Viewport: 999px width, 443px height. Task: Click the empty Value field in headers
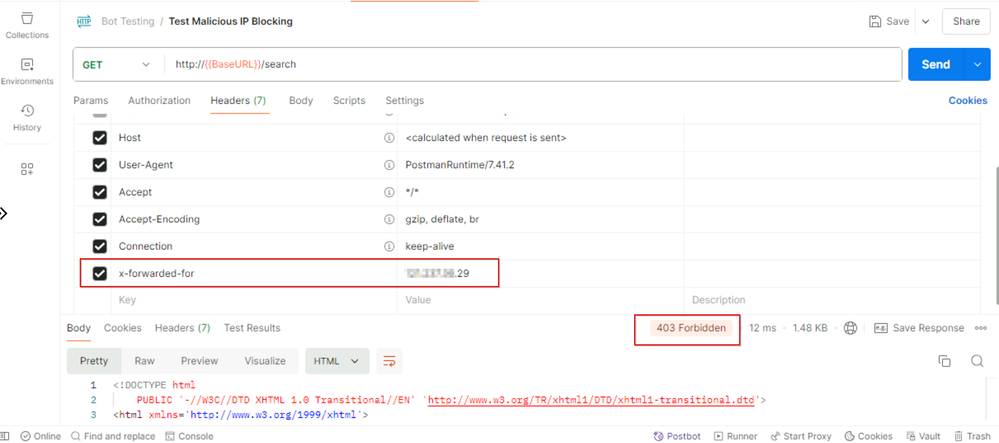pyautogui.click(x=540, y=300)
